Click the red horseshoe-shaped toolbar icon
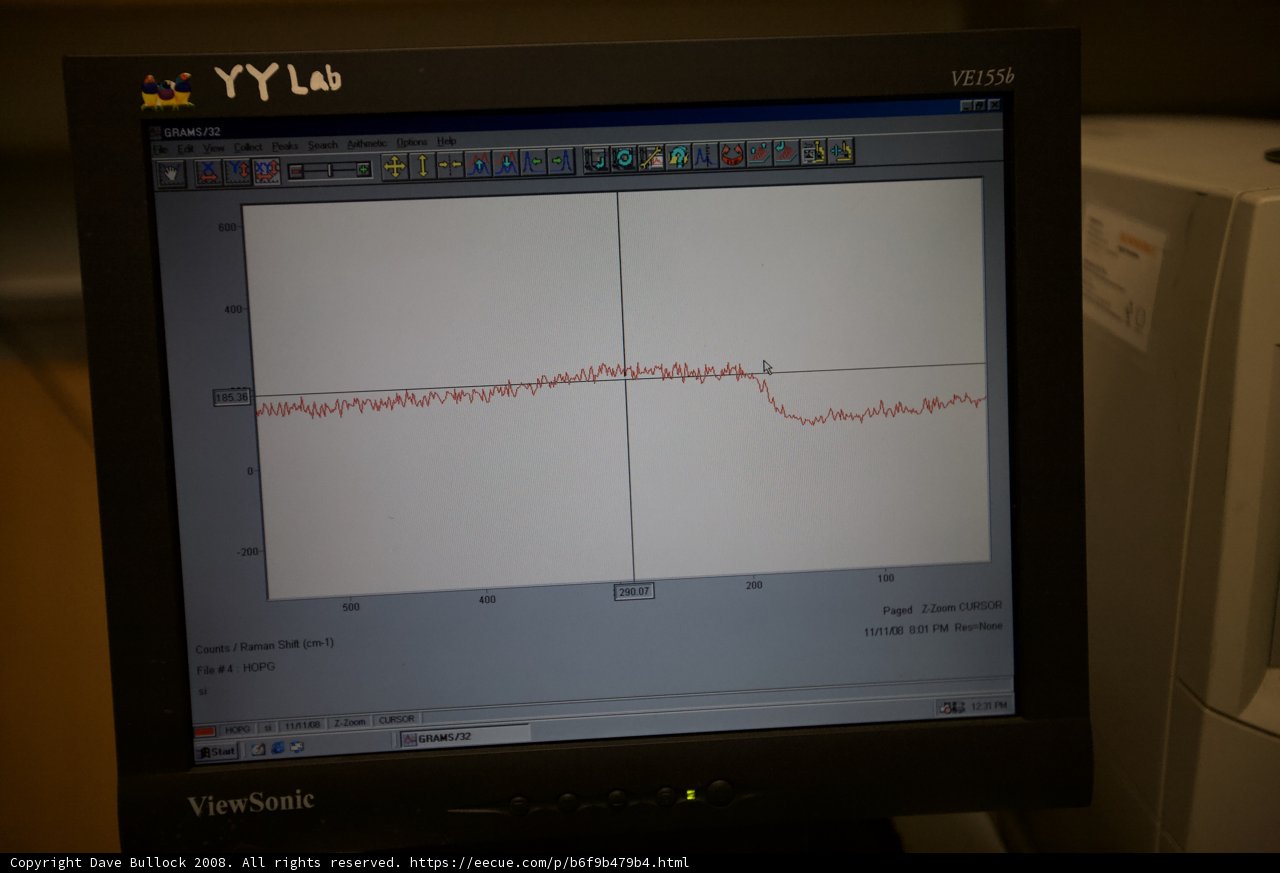This screenshot has height=873, width=1280. [x=732, y=154]
